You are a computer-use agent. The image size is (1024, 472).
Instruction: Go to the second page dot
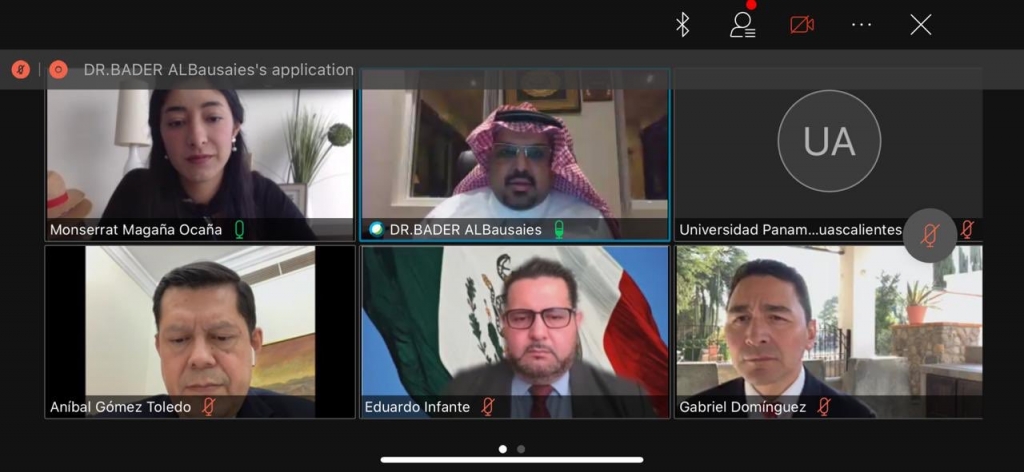coord(521,449)
